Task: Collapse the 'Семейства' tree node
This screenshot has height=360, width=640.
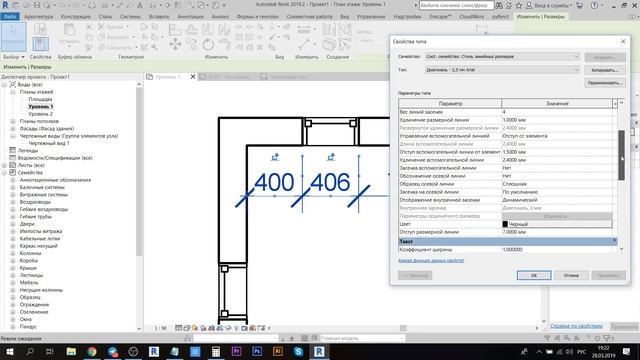Action: 4,173
